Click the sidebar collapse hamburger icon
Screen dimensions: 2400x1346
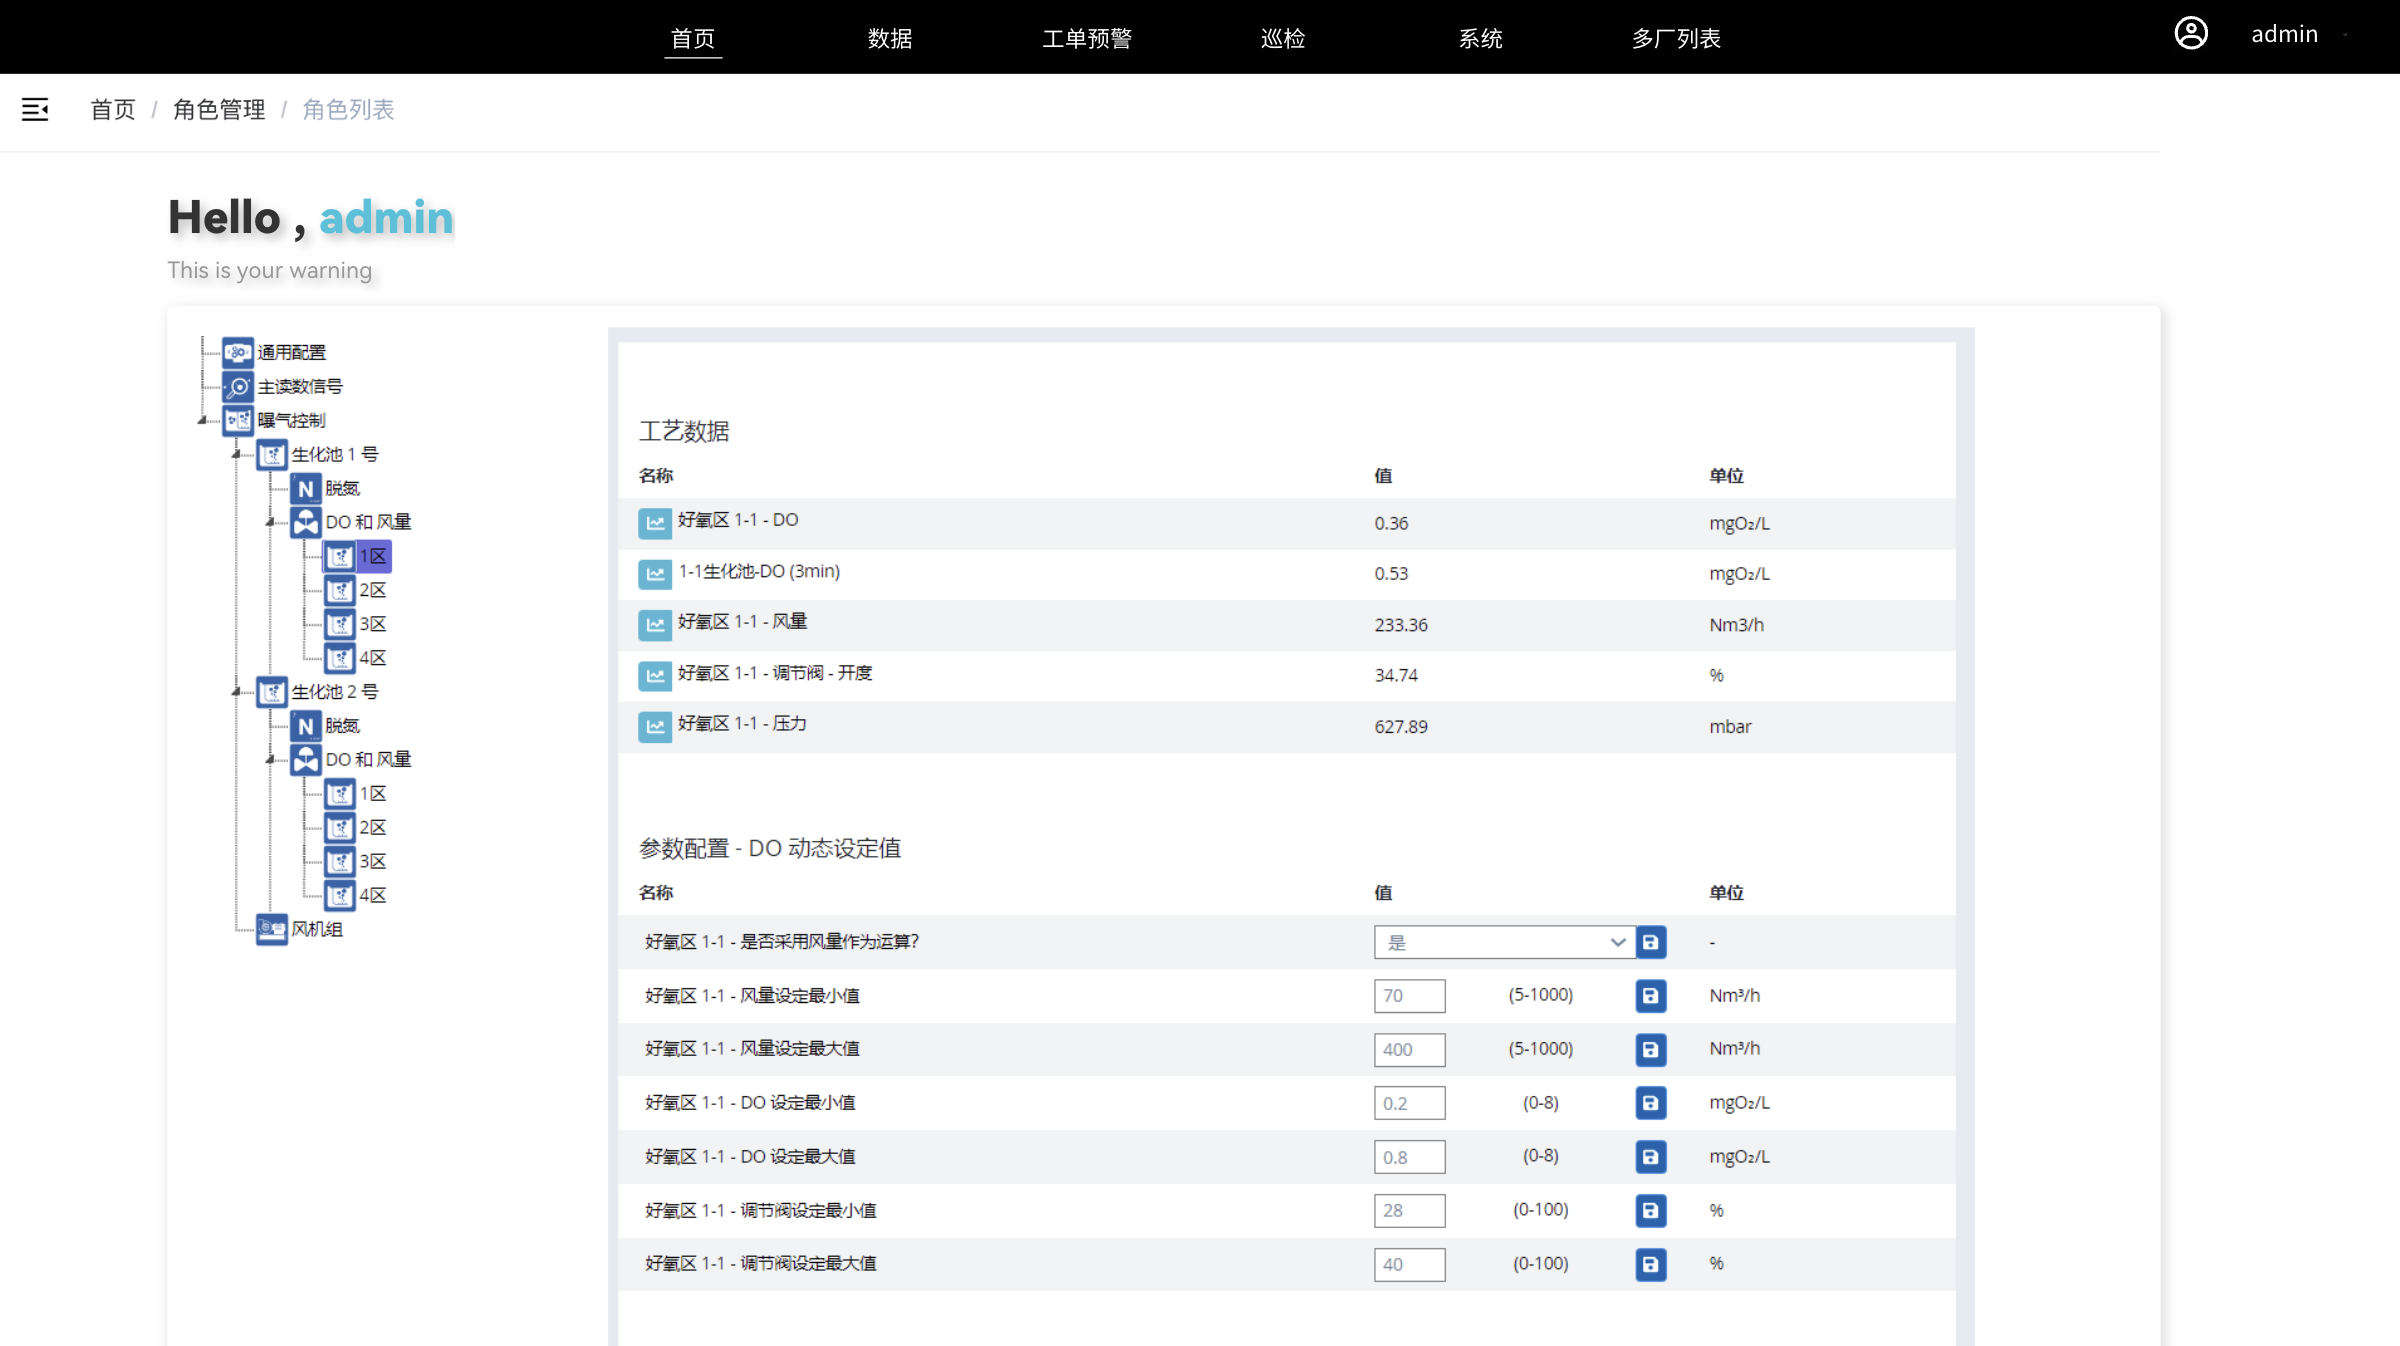(35, 110)
